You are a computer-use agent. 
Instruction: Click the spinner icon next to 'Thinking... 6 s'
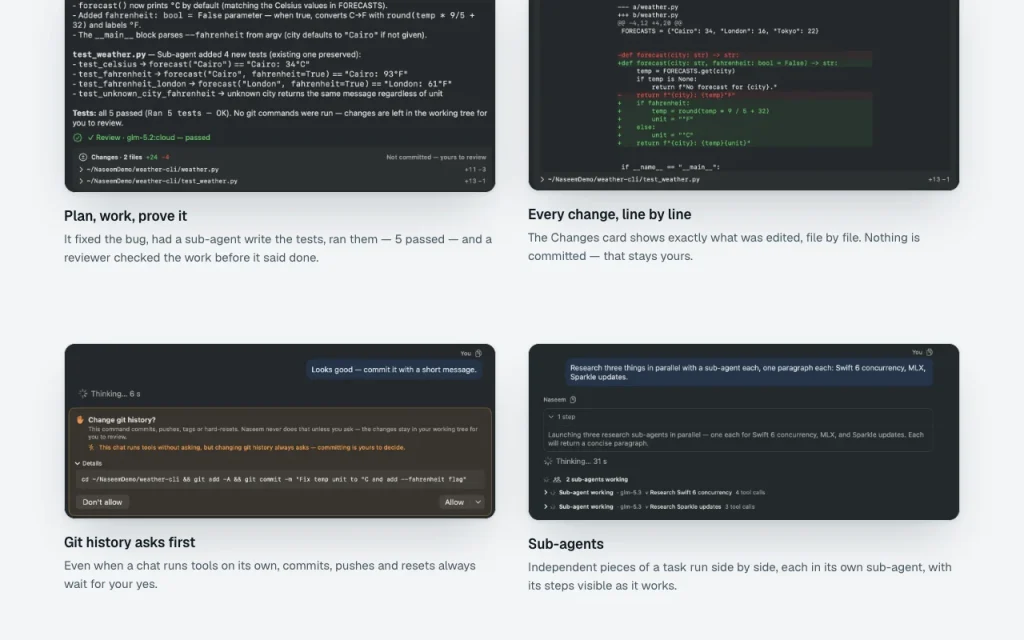[83, 394]
